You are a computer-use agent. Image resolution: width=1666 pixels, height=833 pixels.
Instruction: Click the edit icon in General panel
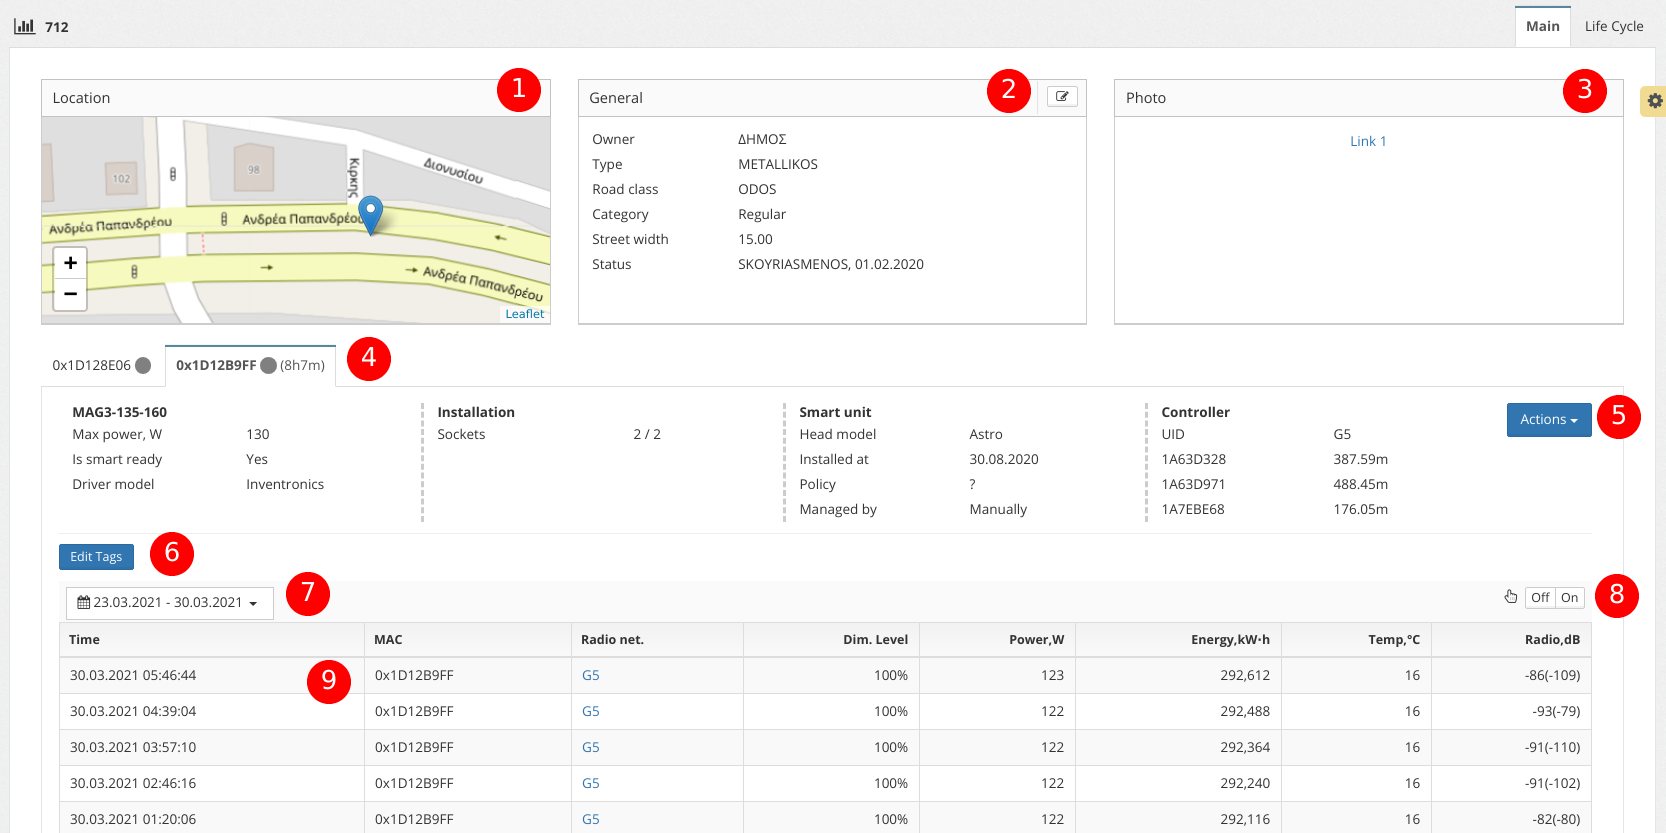[1062, 97]
